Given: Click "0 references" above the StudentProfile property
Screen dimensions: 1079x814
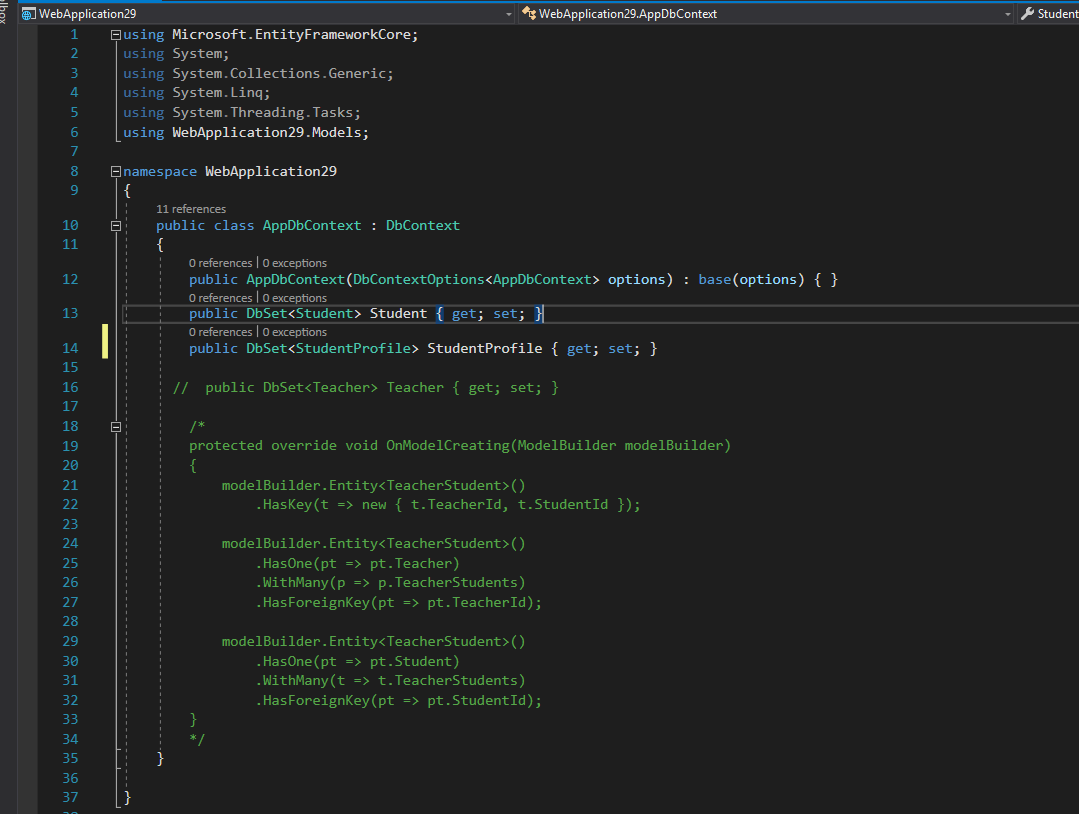Looking at the screenshot, I should (x=220, y=332).
